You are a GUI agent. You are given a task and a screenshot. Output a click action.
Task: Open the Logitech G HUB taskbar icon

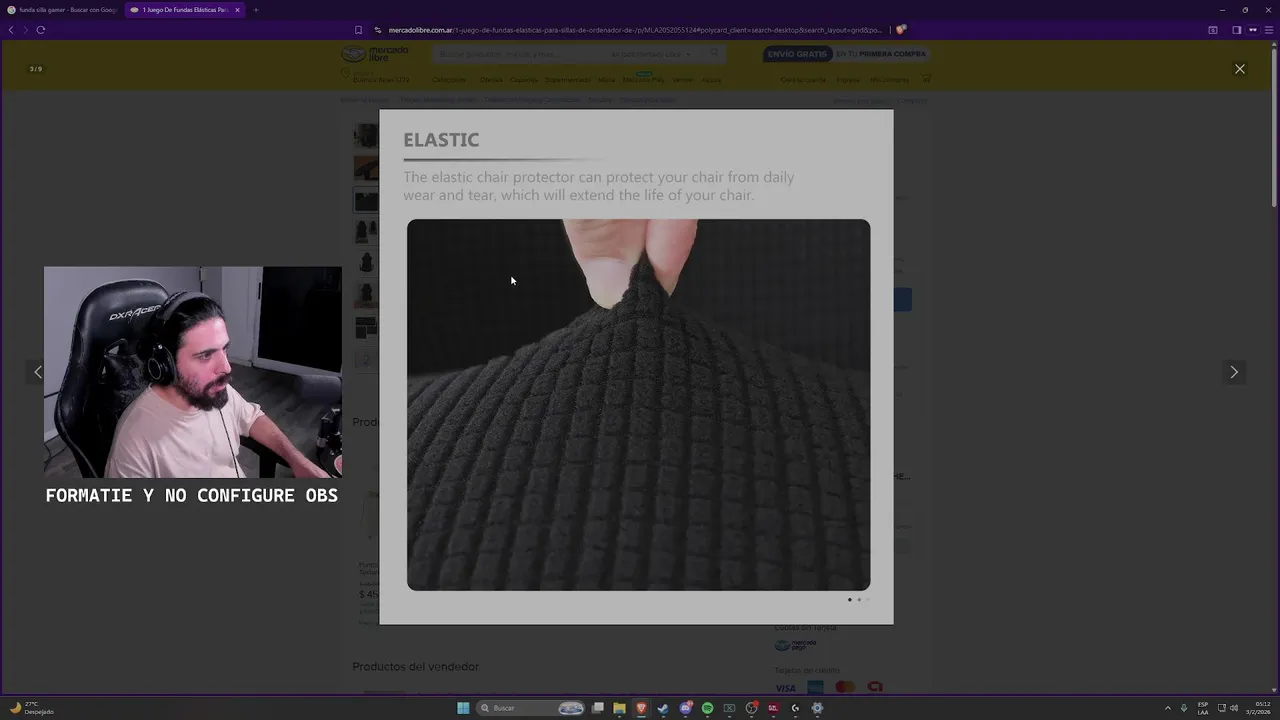click(795, 708)
